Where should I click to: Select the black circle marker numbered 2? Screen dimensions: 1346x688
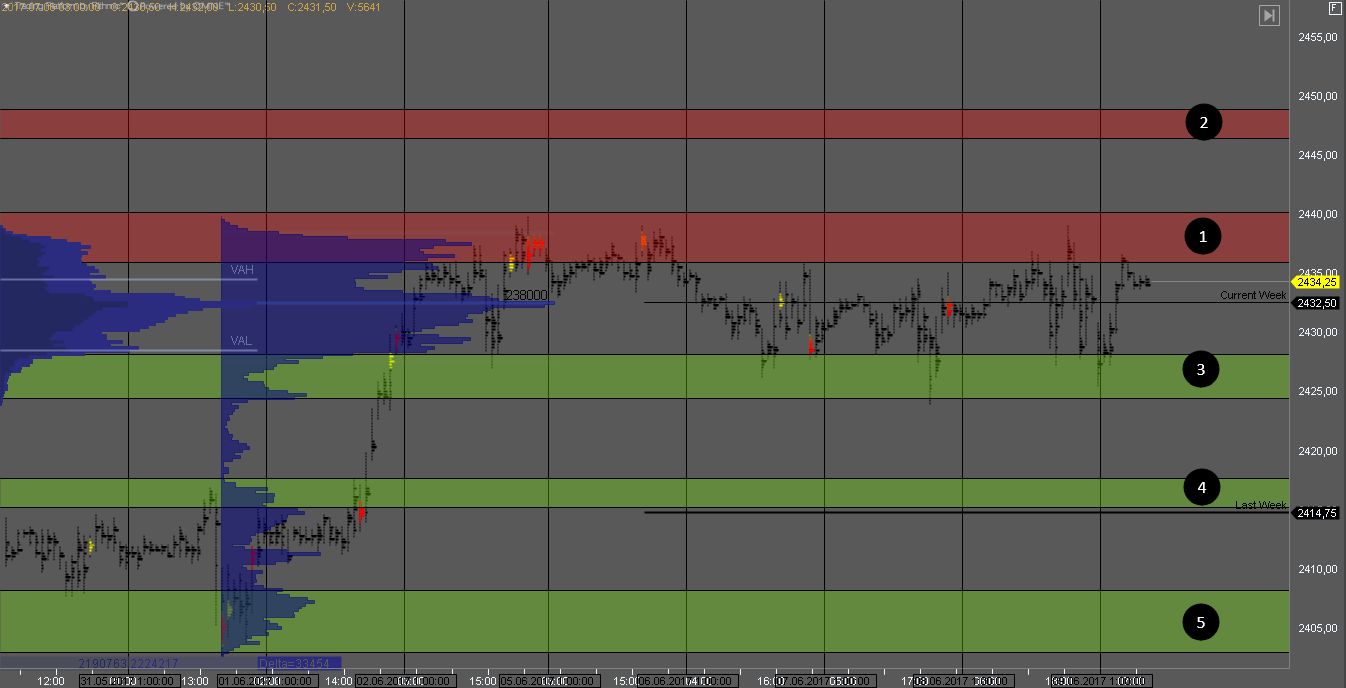(1203, 123)
